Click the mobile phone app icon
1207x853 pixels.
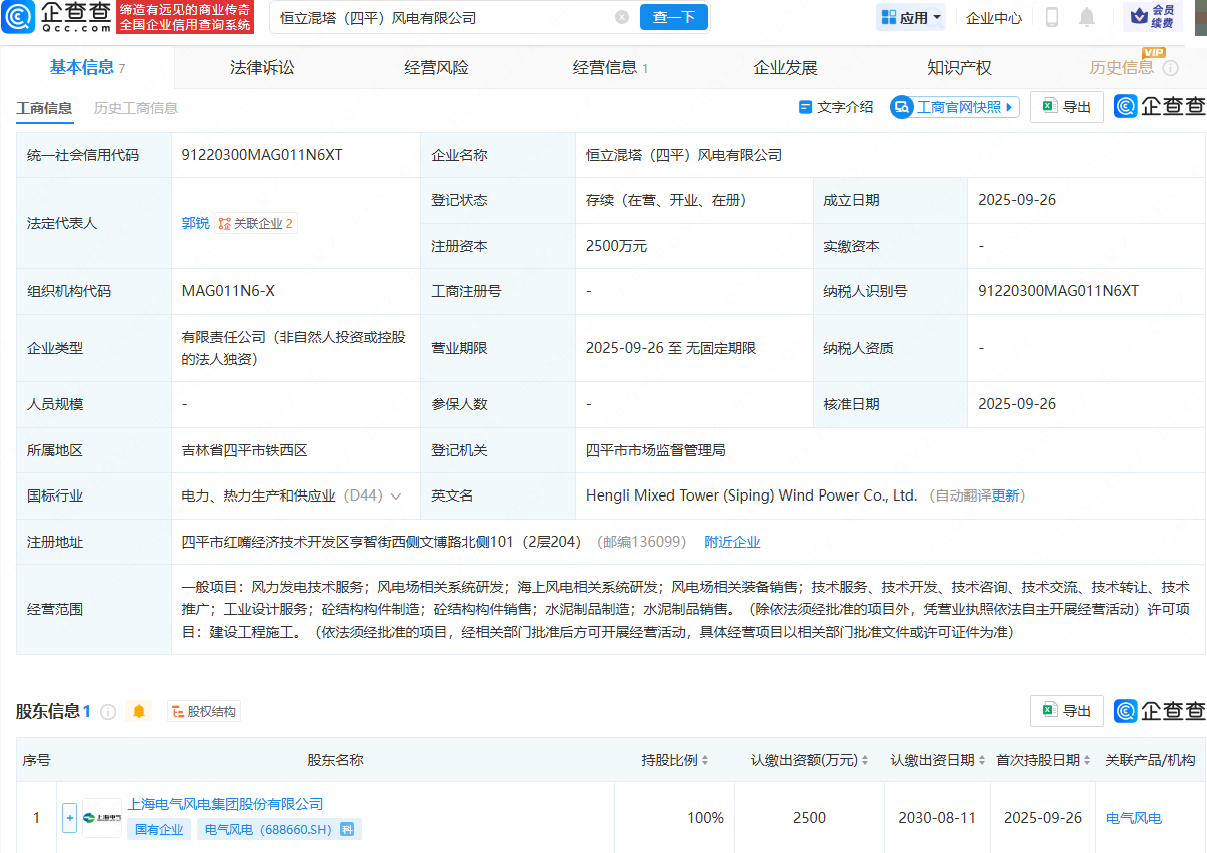coord(1050,17)
